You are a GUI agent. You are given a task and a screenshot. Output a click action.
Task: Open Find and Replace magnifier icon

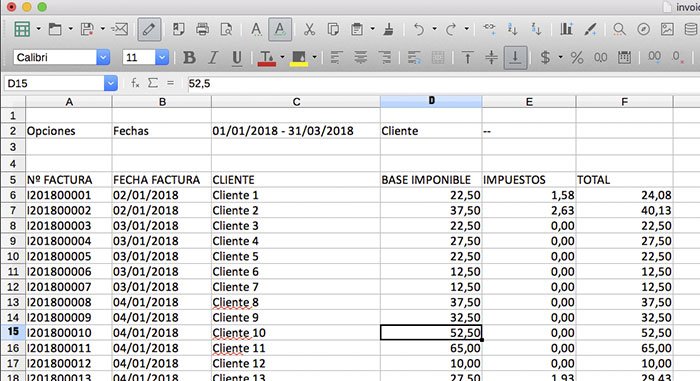(619, 29)
